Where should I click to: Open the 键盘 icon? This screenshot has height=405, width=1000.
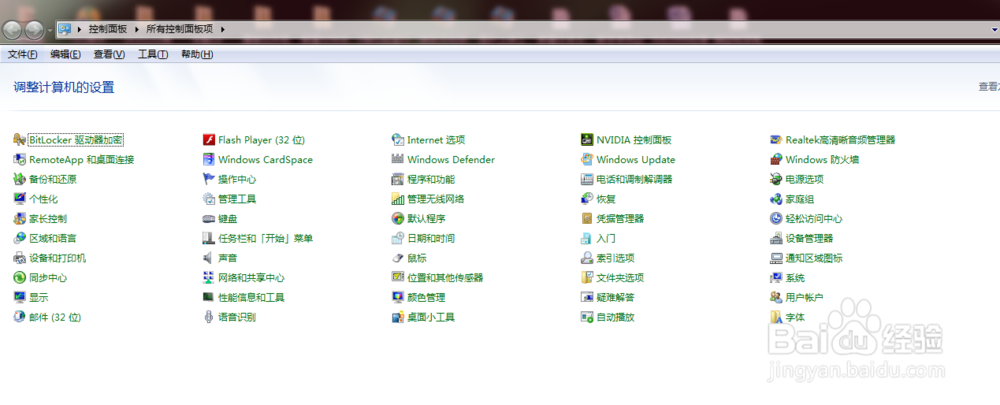click(208, 219)
